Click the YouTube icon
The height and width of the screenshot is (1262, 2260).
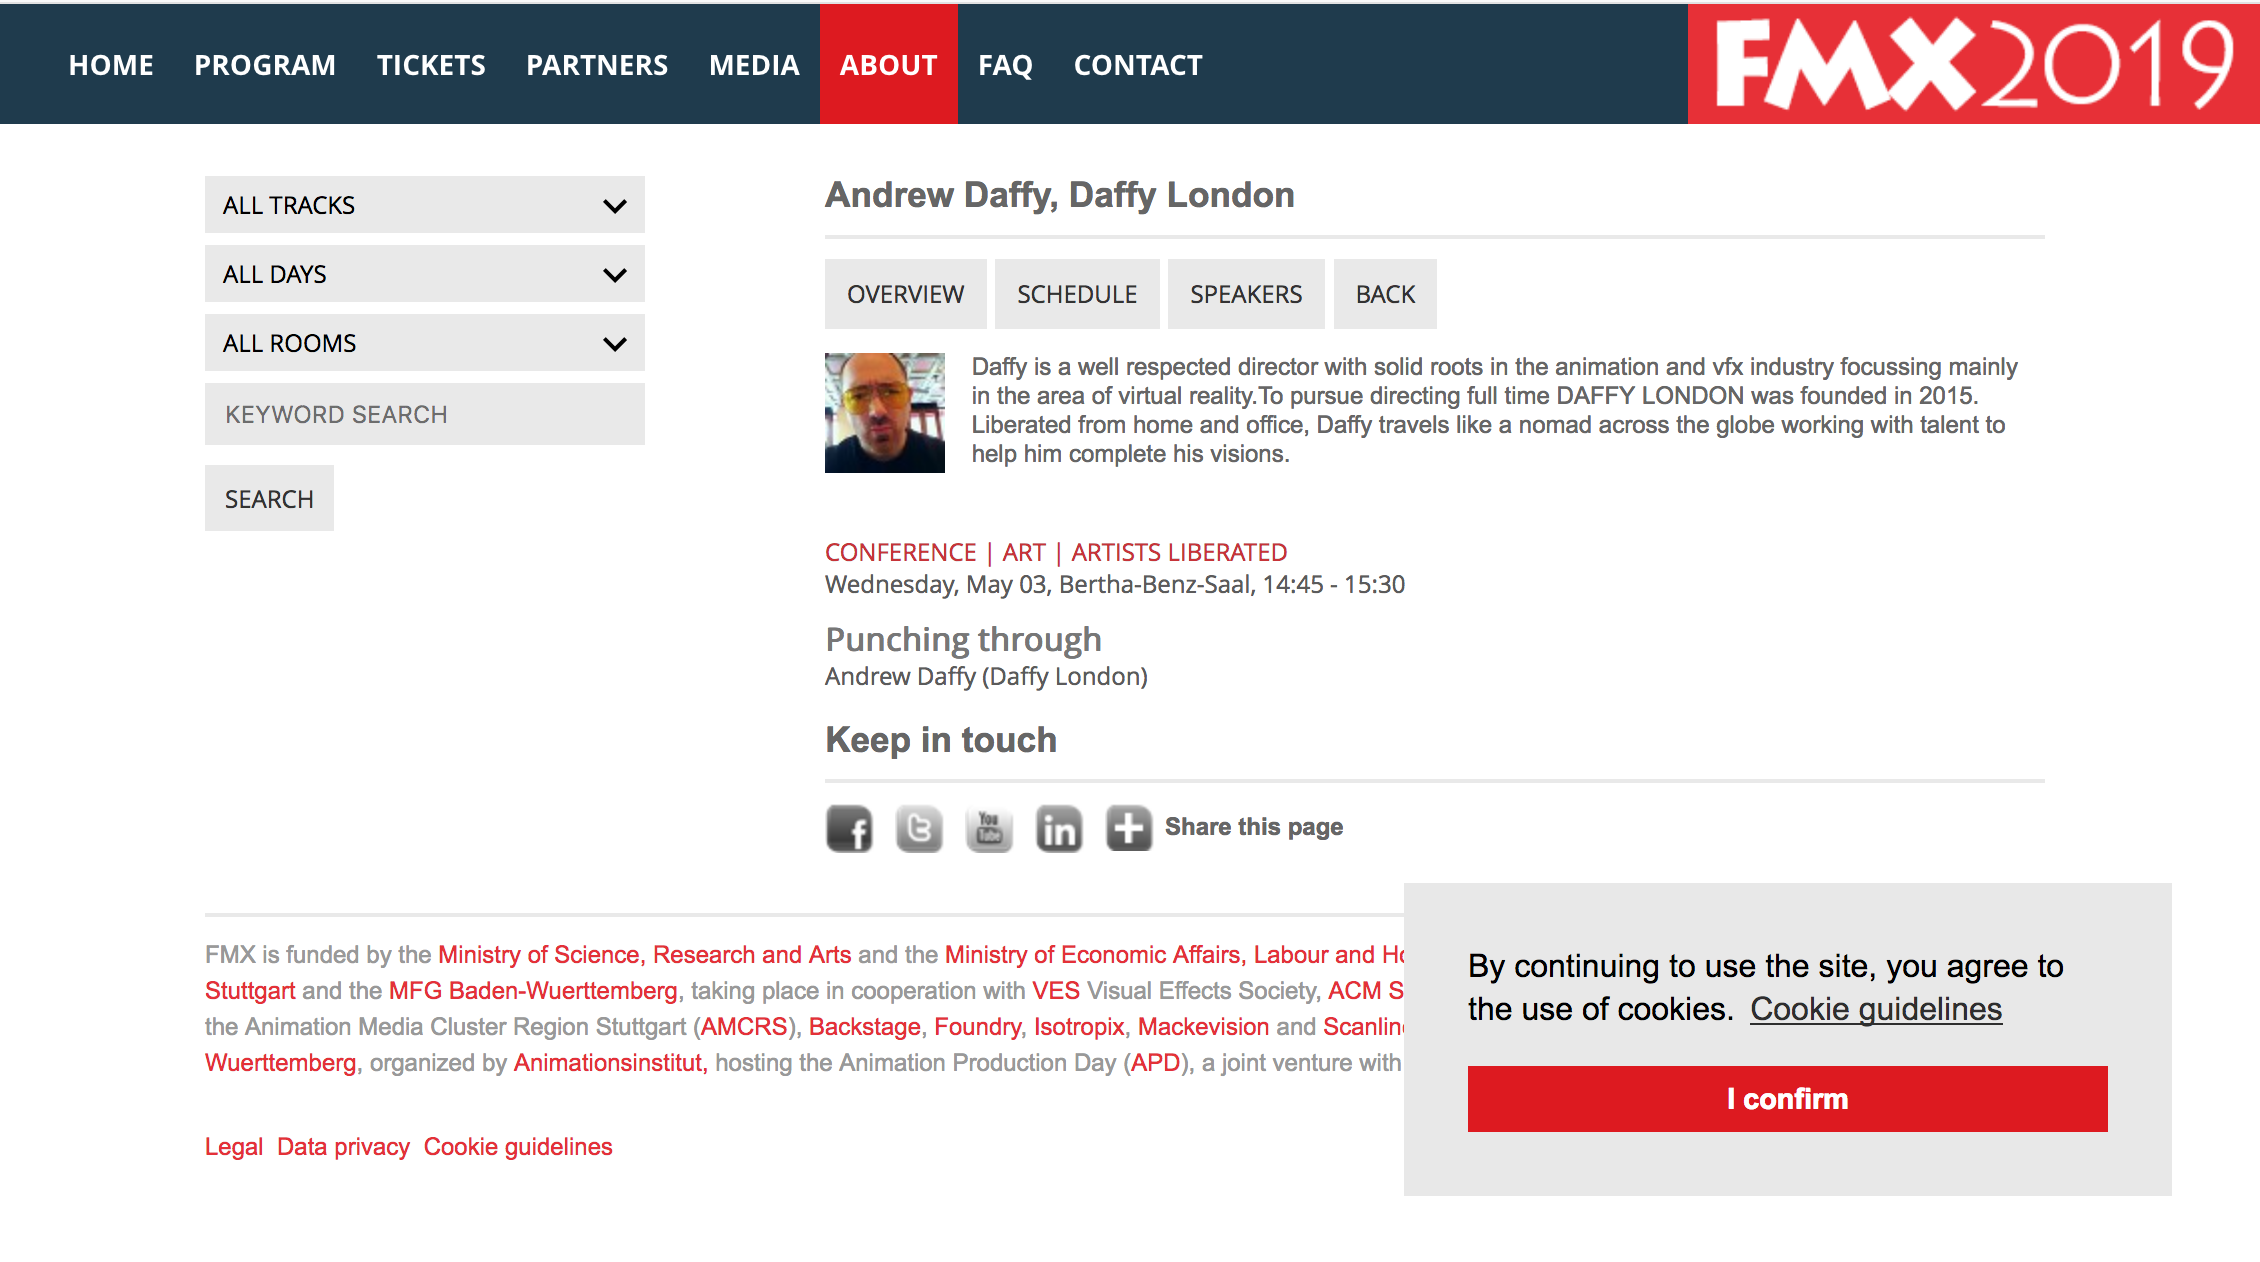pyautogui.click(x=989, y=828)
